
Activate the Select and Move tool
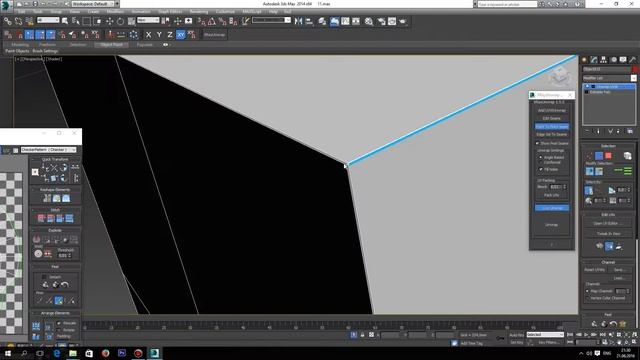click(x=109, y=21)
